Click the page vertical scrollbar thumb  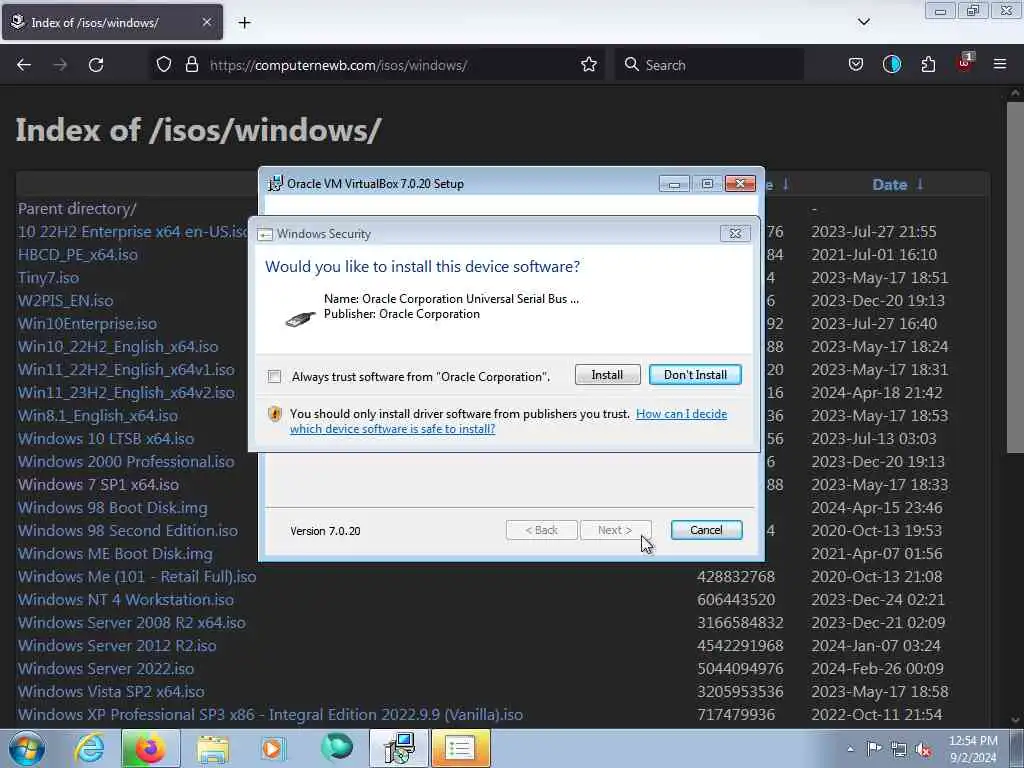click(1015, 278)
